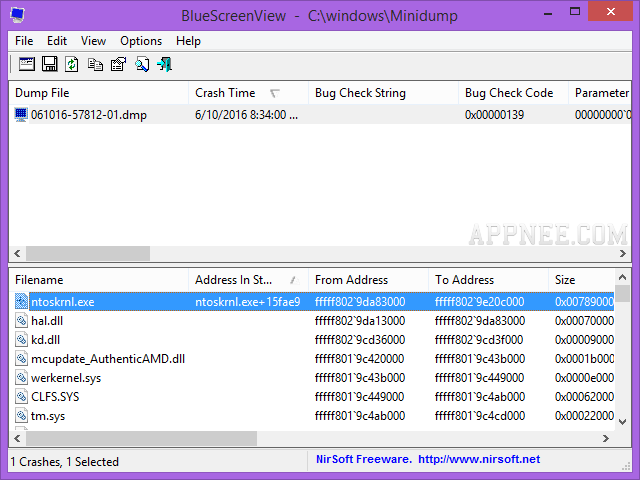Viewport: 640px width, 480px height.
Task: Select the CLFS.SYS filename
Action: tap(55, 397)
